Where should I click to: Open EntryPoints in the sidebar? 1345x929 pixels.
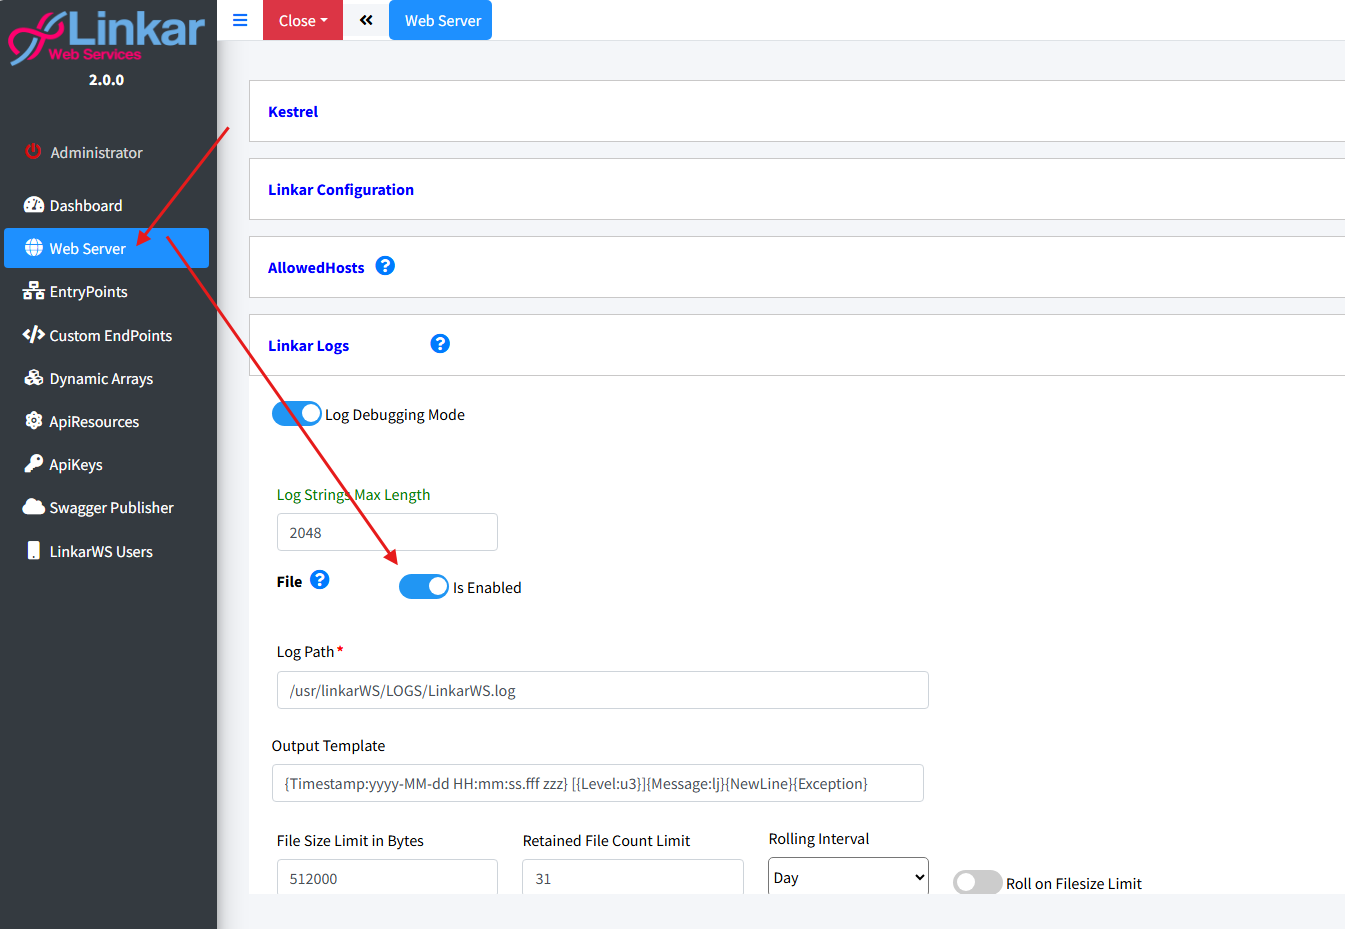pyautogui.click(x=88, y=292)
